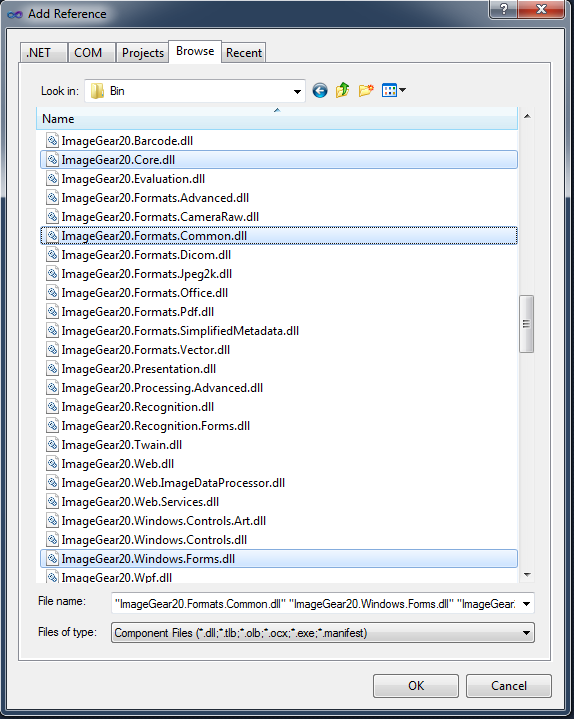Expand the Look in folder dropdown
Screen dimensions: 574x719
tap(297, 91)
